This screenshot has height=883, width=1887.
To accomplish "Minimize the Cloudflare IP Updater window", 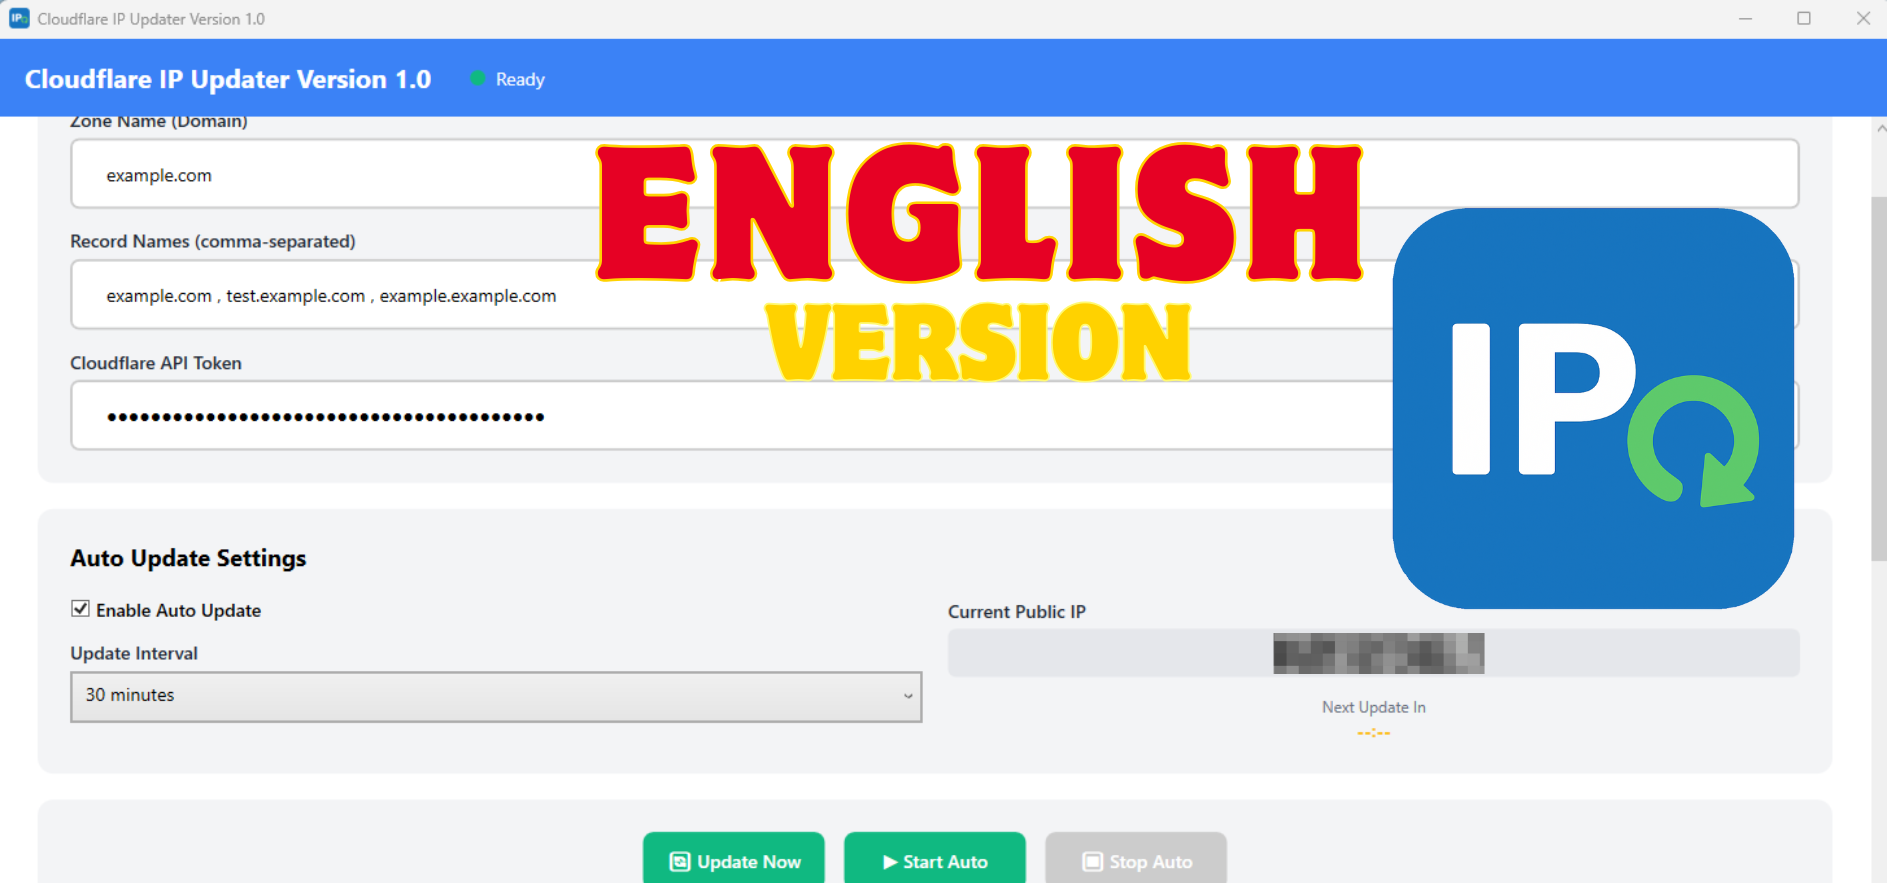I will [1745, 18].
